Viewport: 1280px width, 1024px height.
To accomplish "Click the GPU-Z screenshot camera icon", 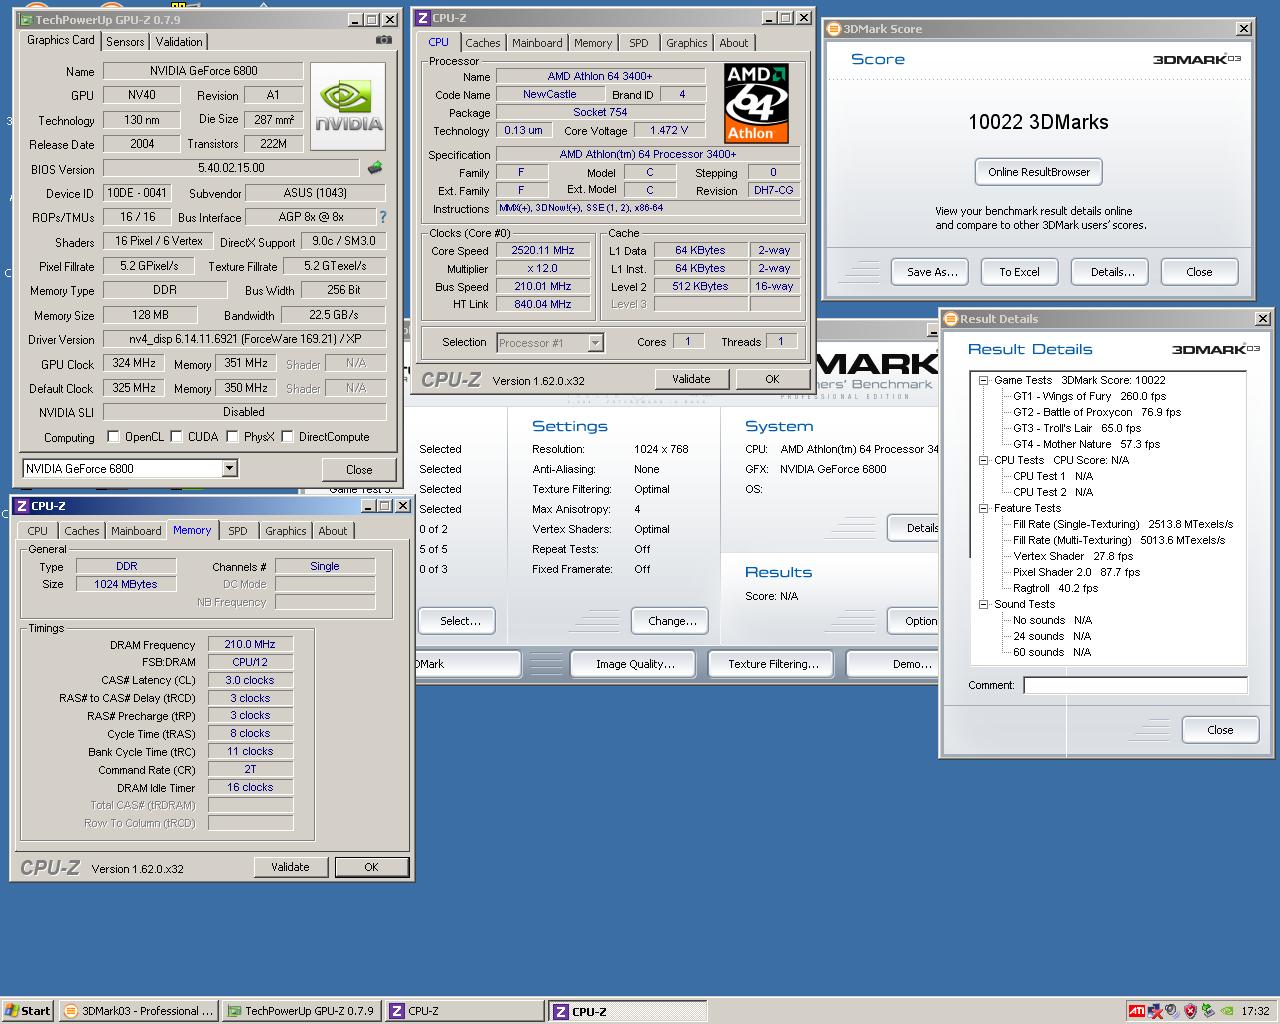I will pos(383,40).
